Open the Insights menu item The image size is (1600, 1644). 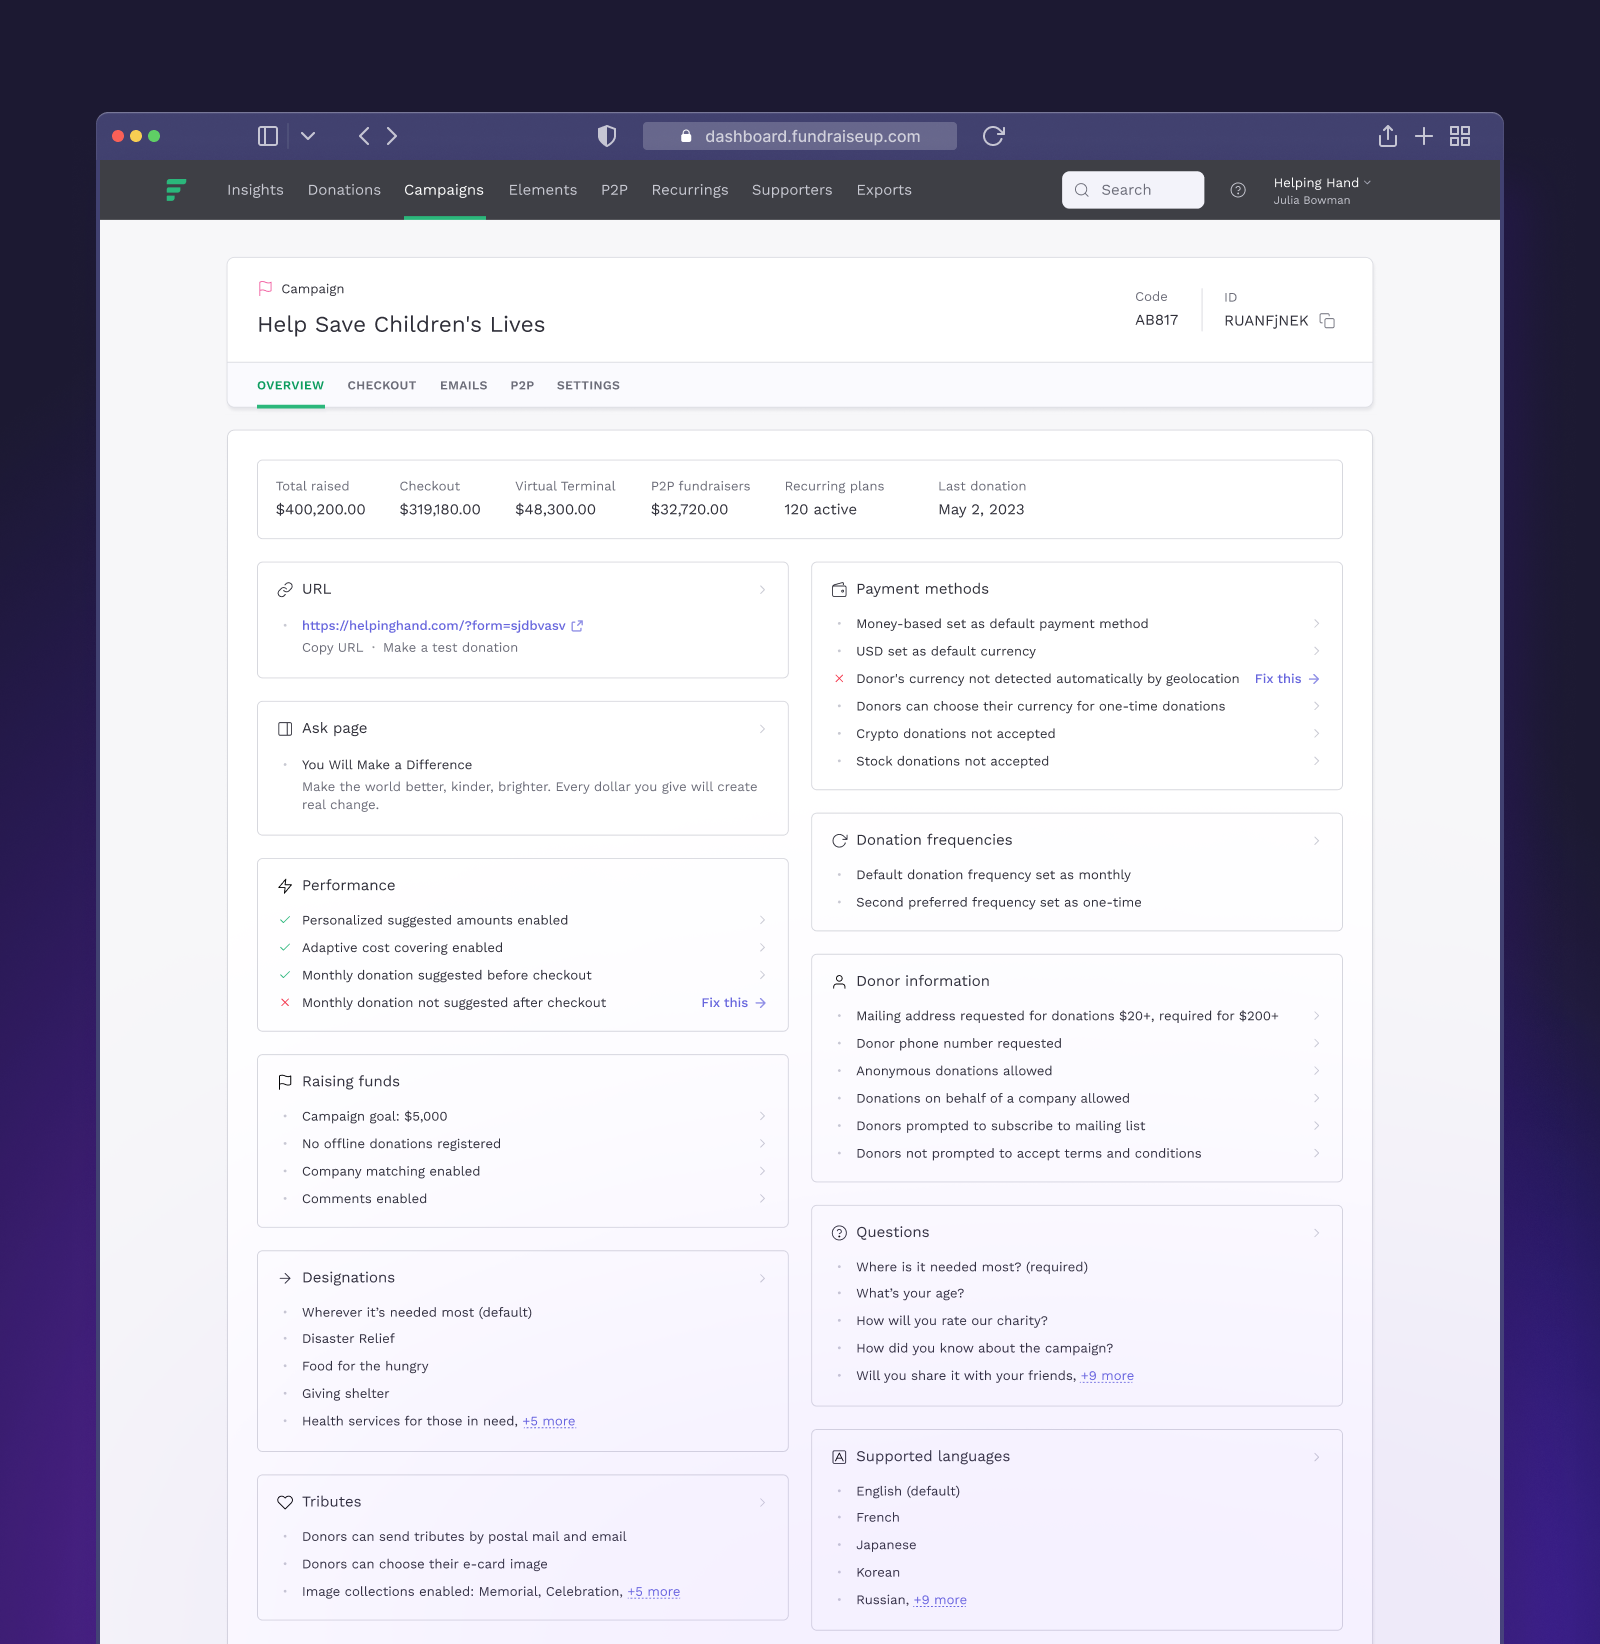pos(255,190)
